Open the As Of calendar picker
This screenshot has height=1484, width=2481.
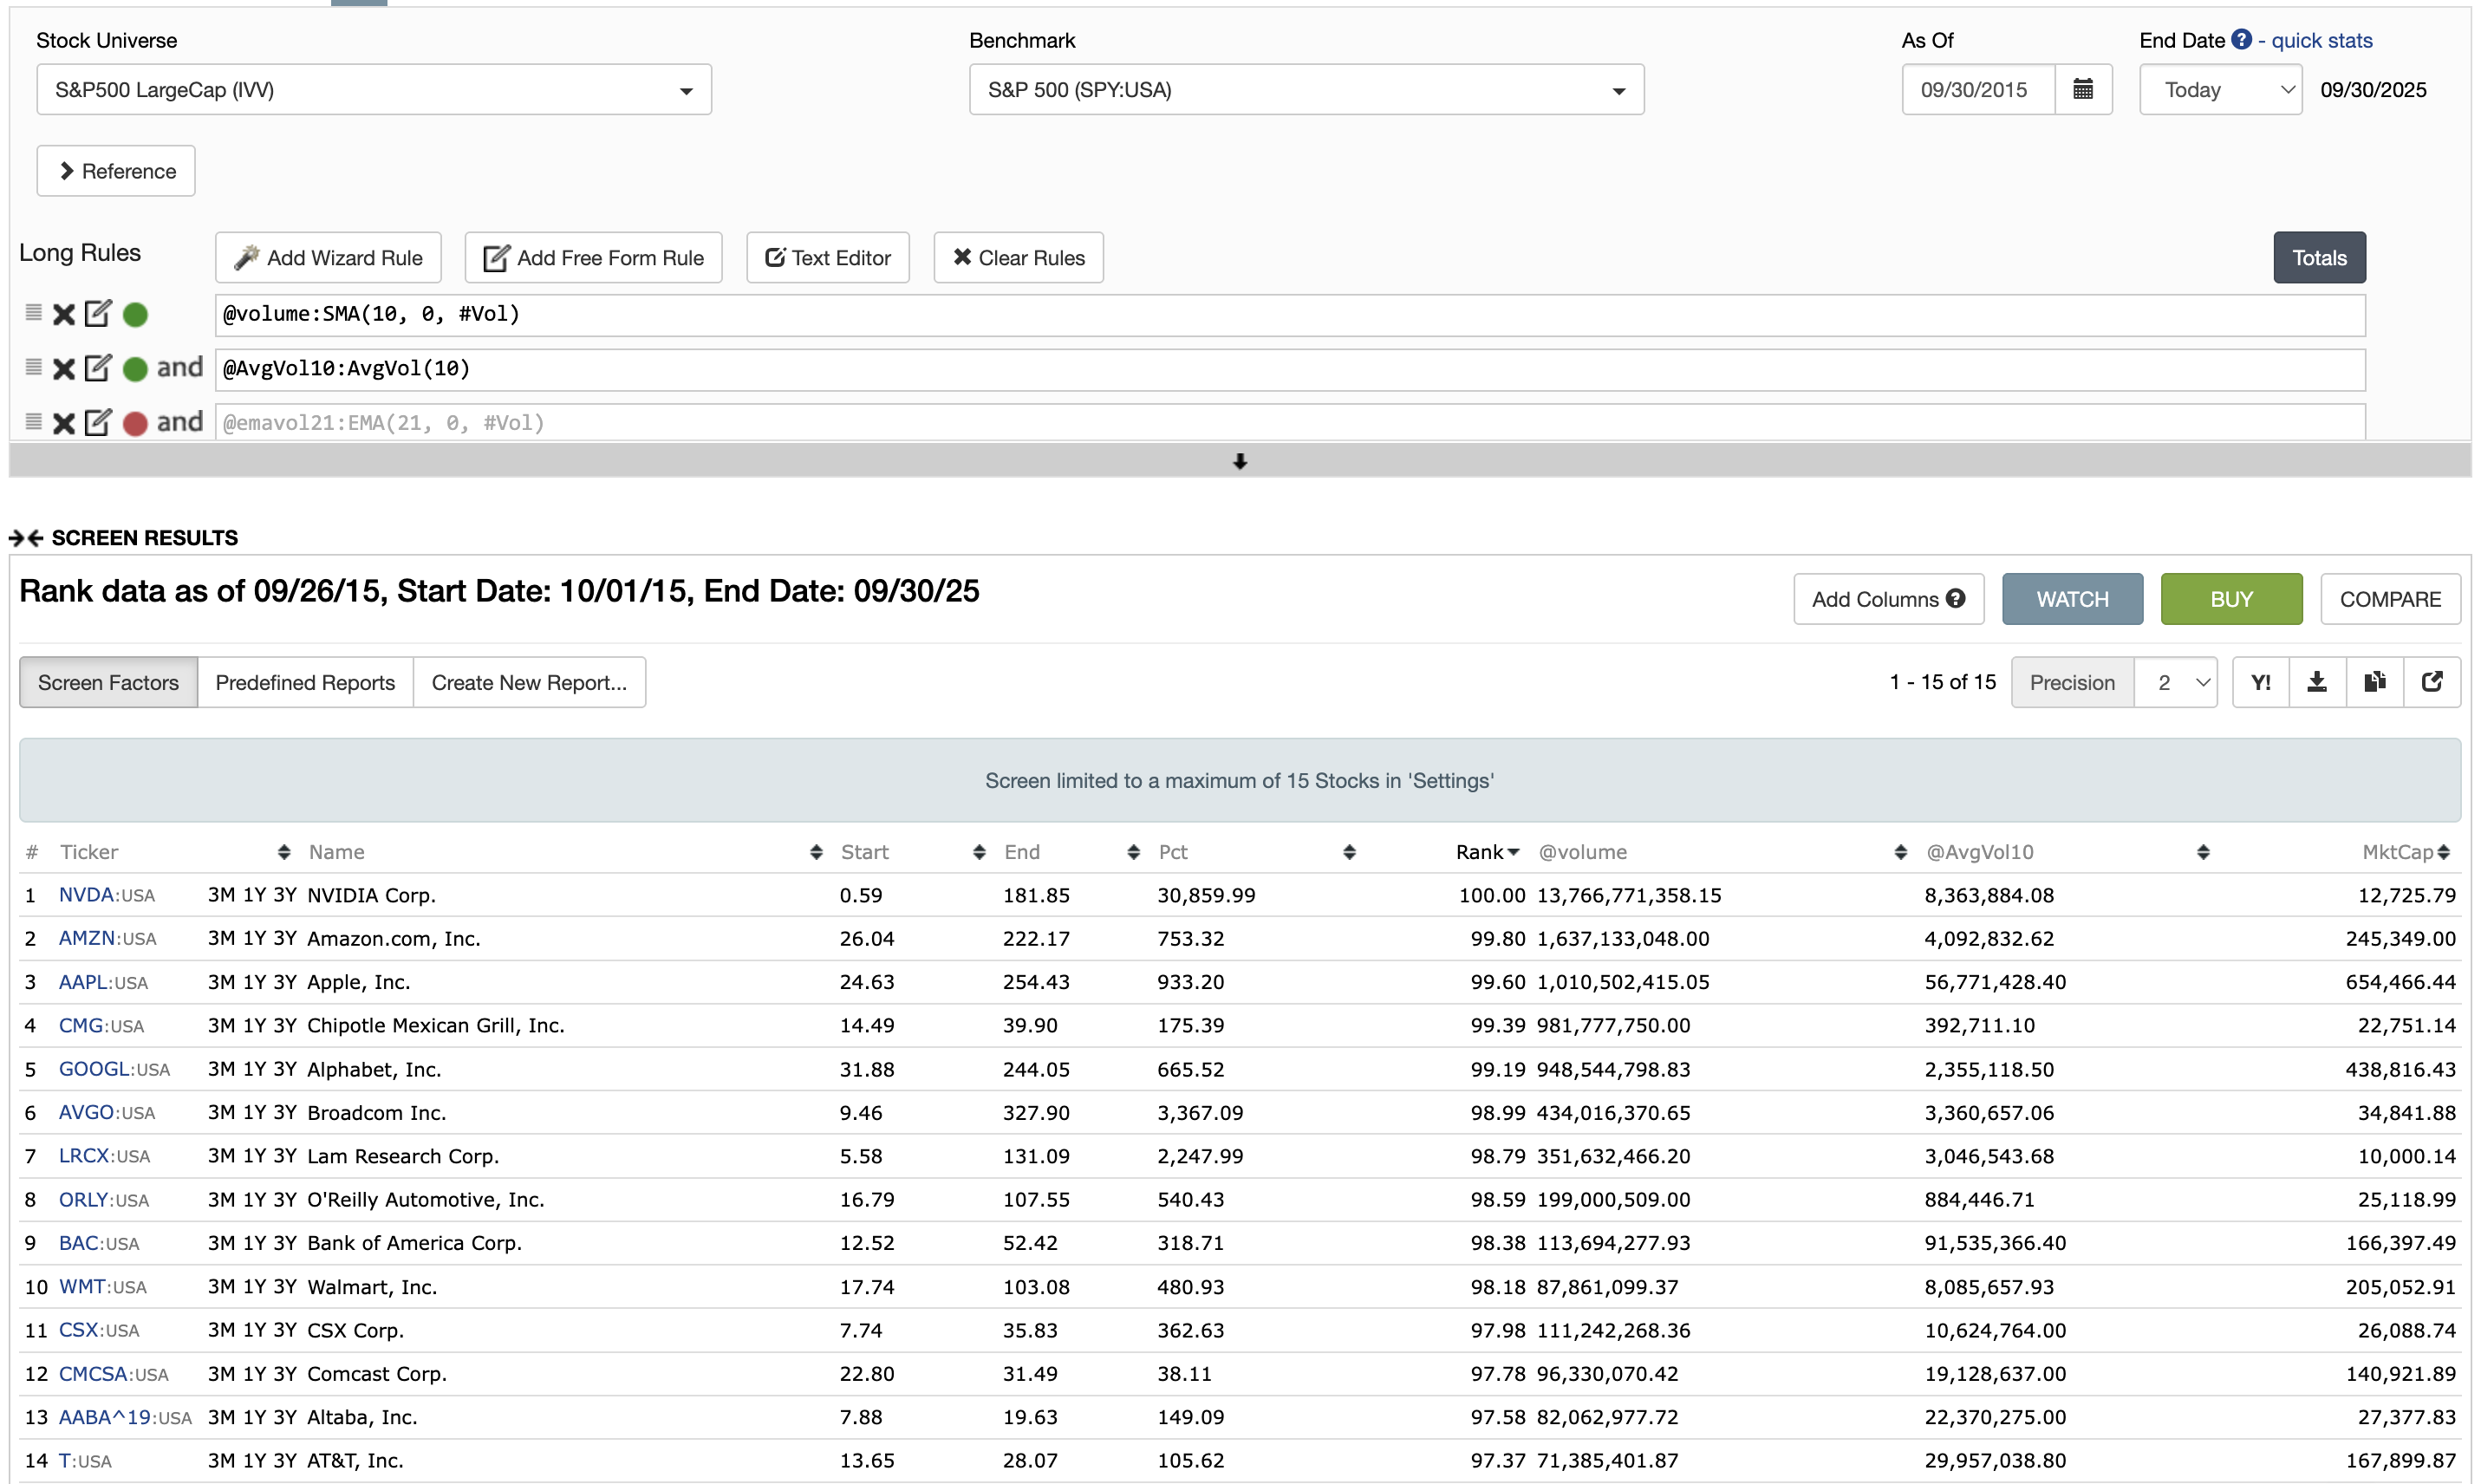pos(2082,90)
